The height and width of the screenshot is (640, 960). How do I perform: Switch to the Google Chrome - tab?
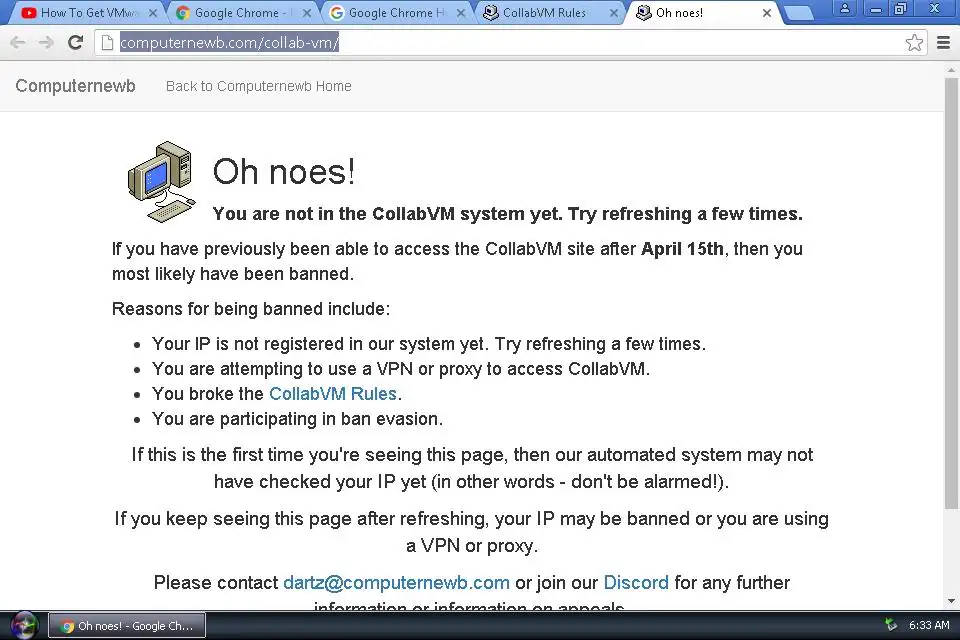point(242,12)
